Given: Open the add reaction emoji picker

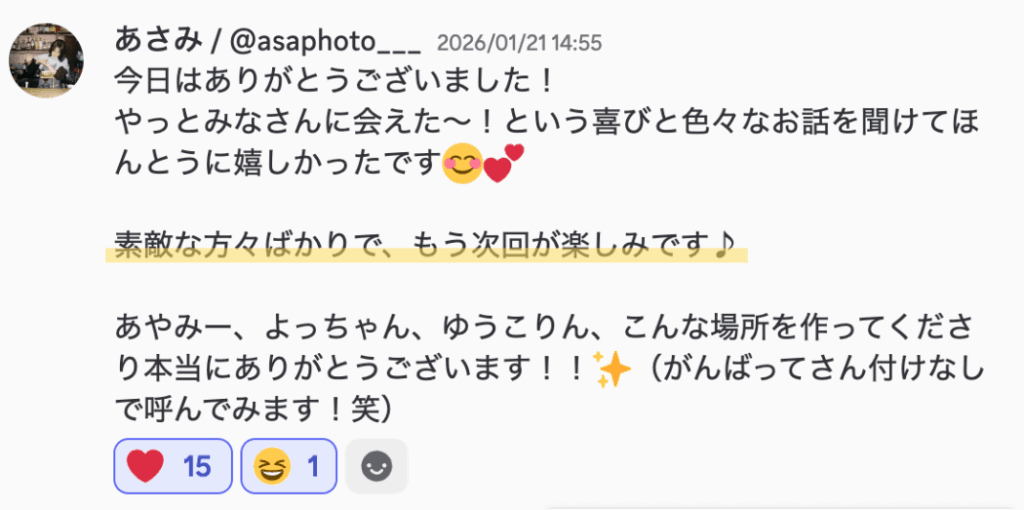Looking at the screenshot, I should coord(376,466).
